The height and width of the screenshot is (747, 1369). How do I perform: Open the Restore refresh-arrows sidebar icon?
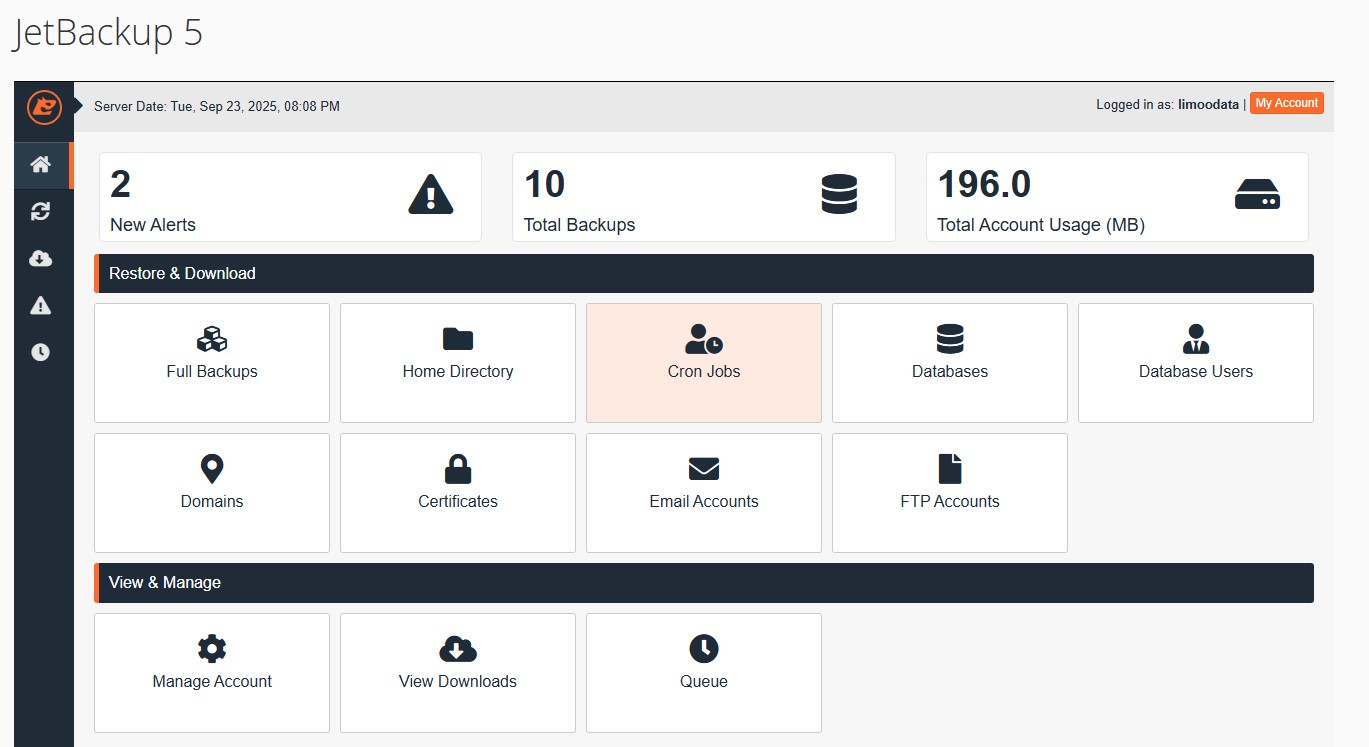pos(41,211)
